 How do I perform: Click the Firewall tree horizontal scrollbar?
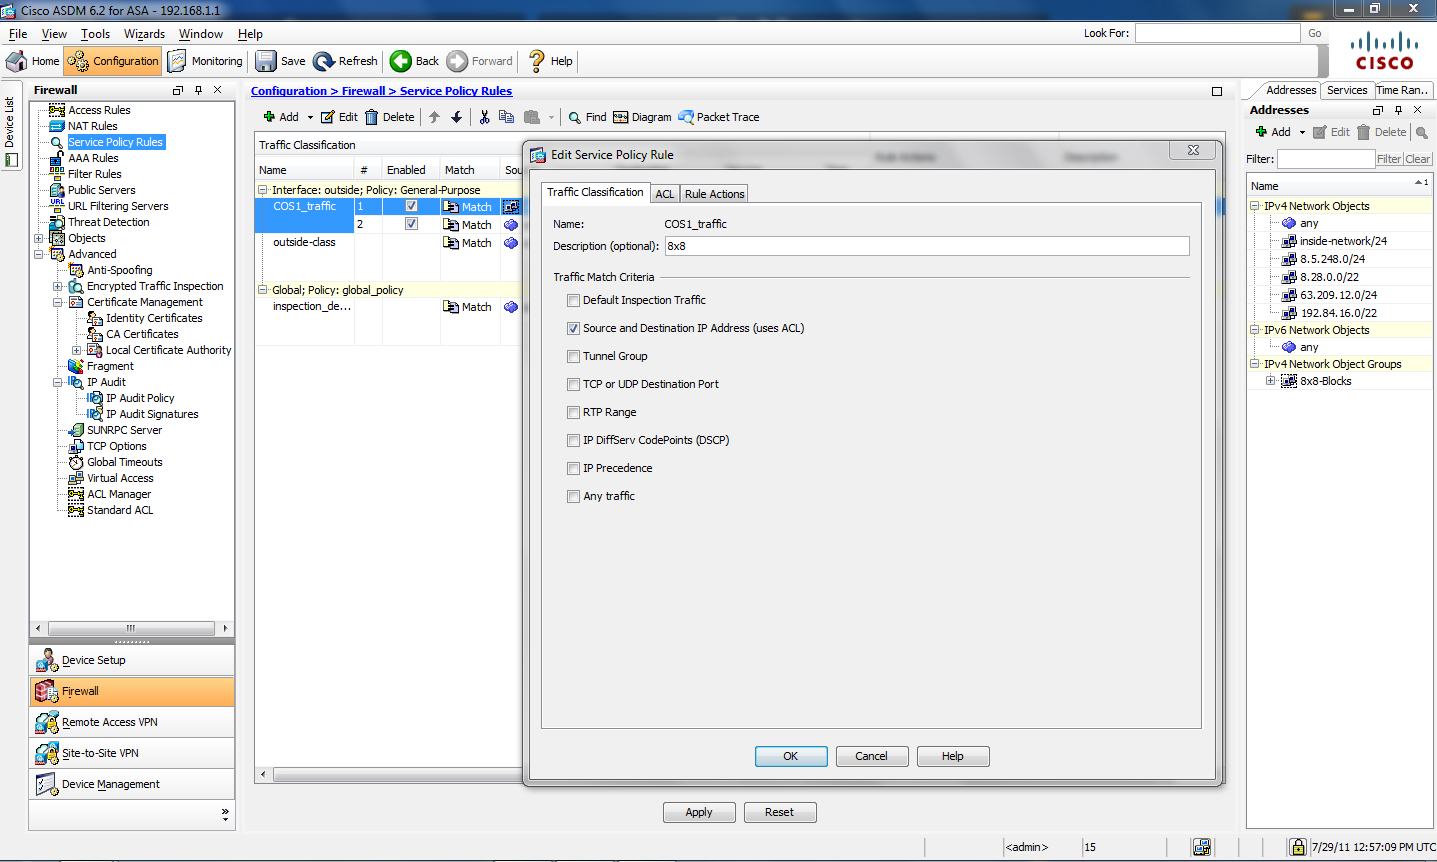132,628
